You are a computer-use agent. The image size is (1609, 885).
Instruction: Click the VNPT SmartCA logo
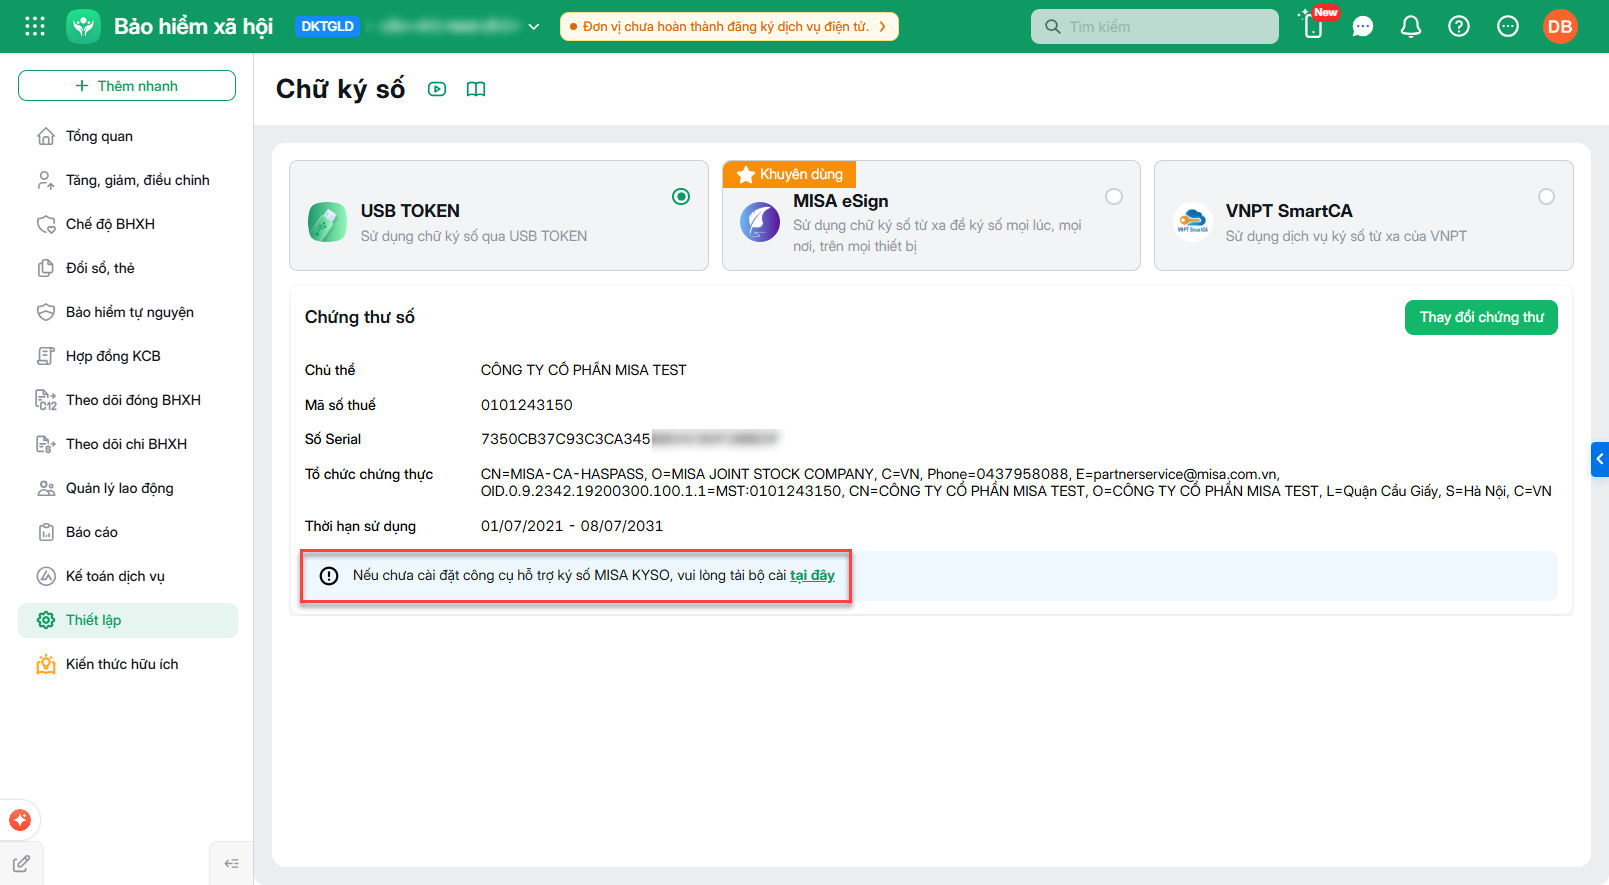[1192, 222]
